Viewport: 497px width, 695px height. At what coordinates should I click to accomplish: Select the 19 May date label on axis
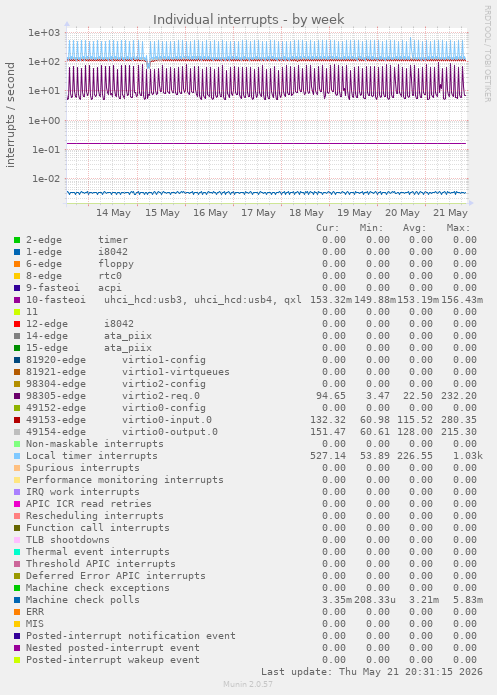[354, 213]
